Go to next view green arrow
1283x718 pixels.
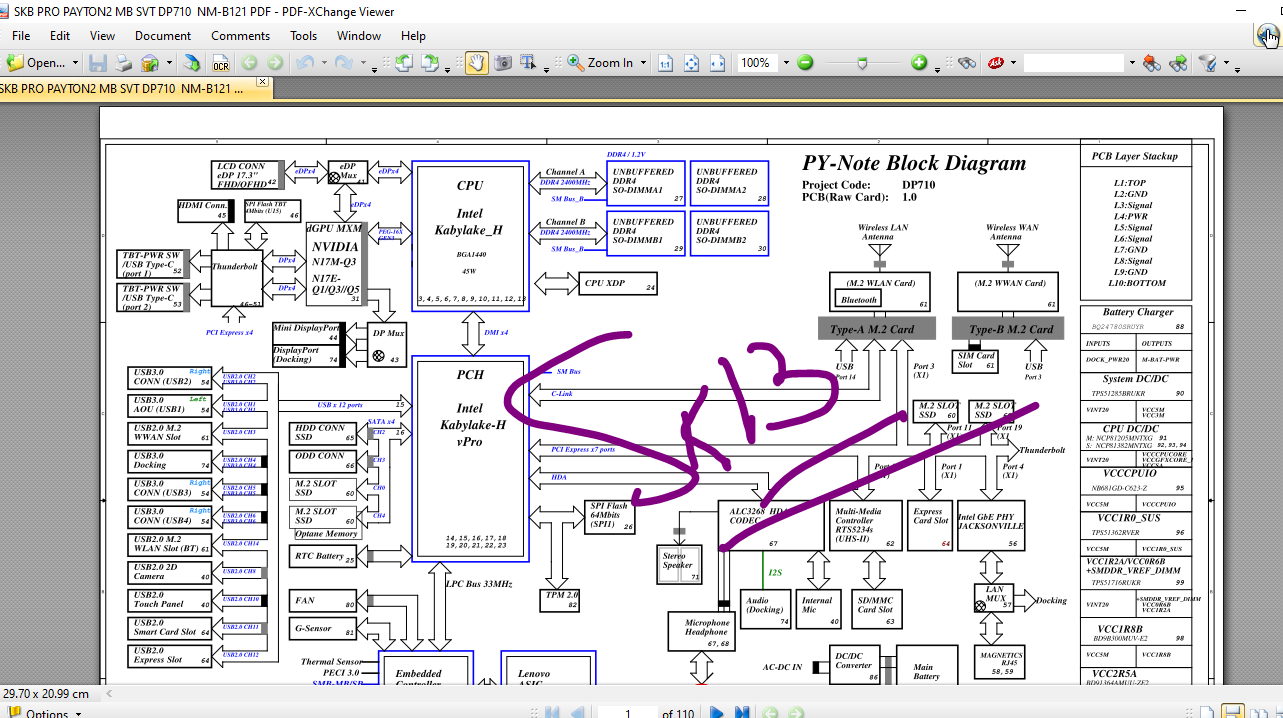tap(274, 63)
